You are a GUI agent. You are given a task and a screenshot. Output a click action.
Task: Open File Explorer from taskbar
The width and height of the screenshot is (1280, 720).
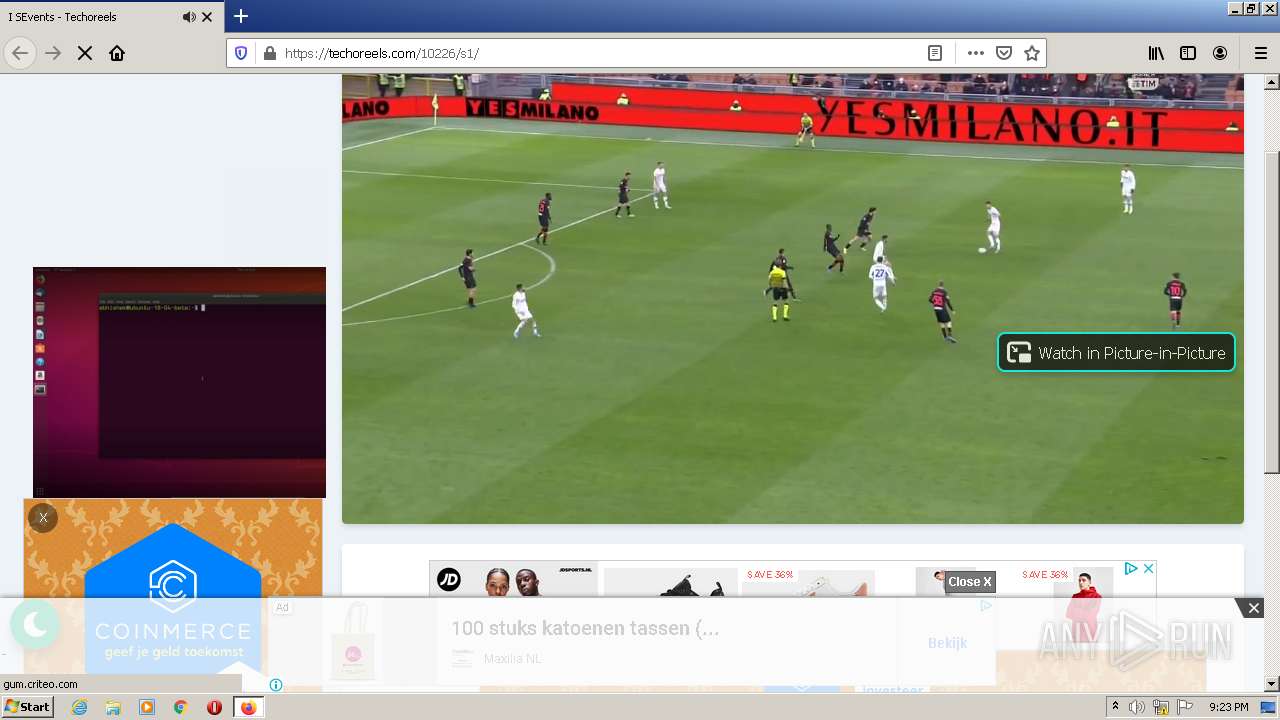(113, 707)
